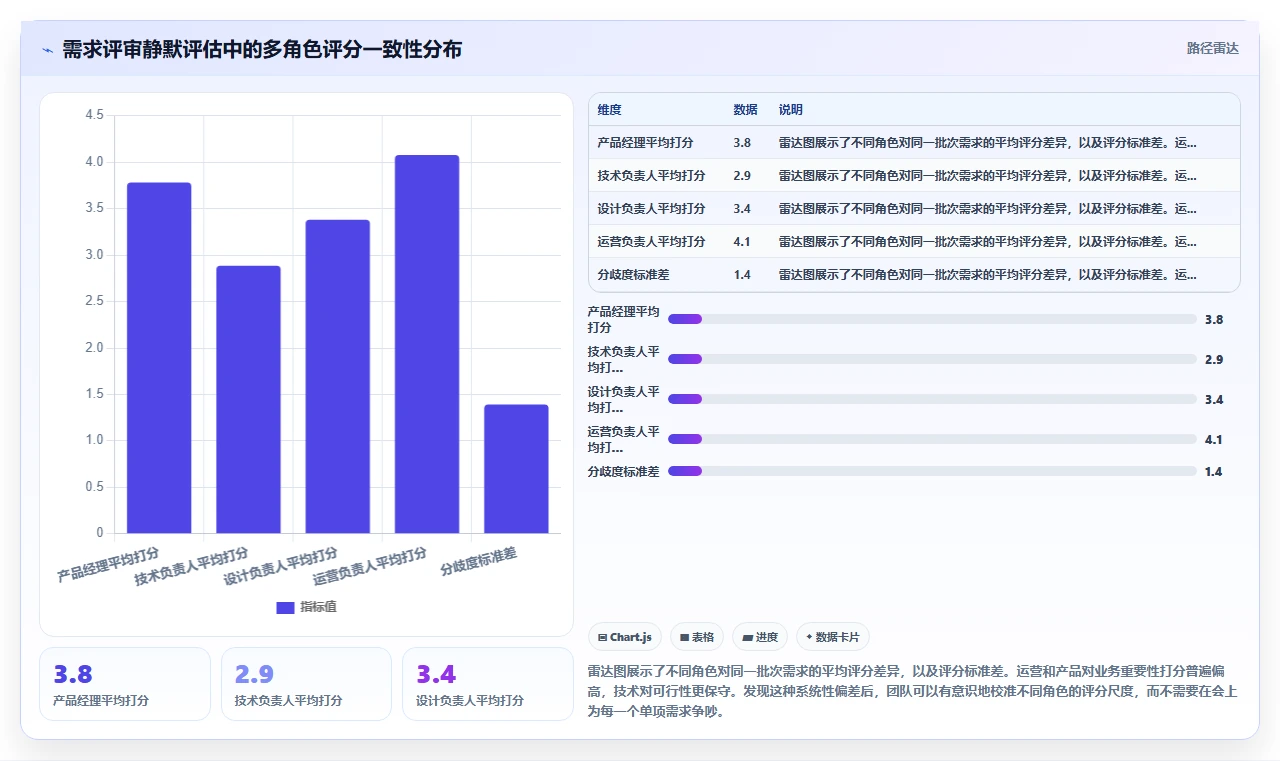Open the 2.9 技术负责人平均打分 data card
This screenshot has width=1280, height=761.
coord(306,684)
